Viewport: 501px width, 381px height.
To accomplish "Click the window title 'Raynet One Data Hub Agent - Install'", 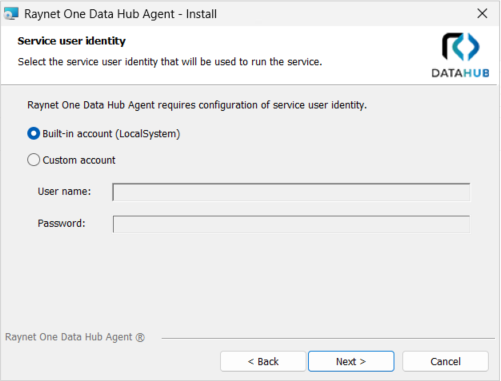I will click(x=120, y=14).
